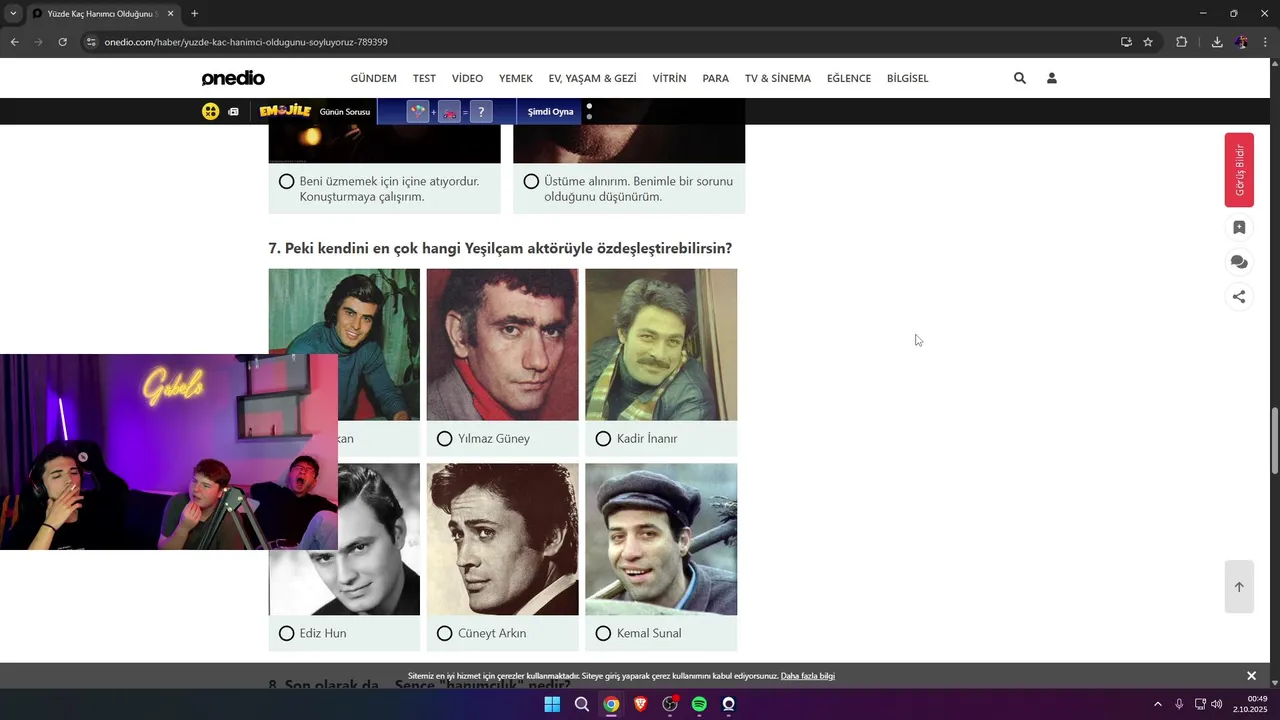1280x720 pixels.
Task: Click the browser address bar URL
Action: [x=246, y=42]
